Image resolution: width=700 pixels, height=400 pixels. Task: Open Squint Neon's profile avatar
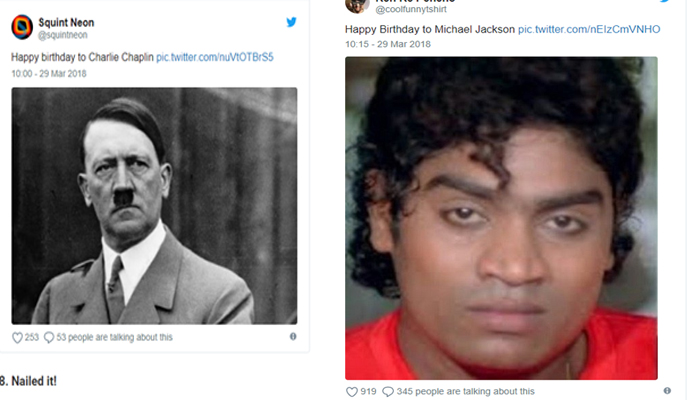click(x=22, y=27)
